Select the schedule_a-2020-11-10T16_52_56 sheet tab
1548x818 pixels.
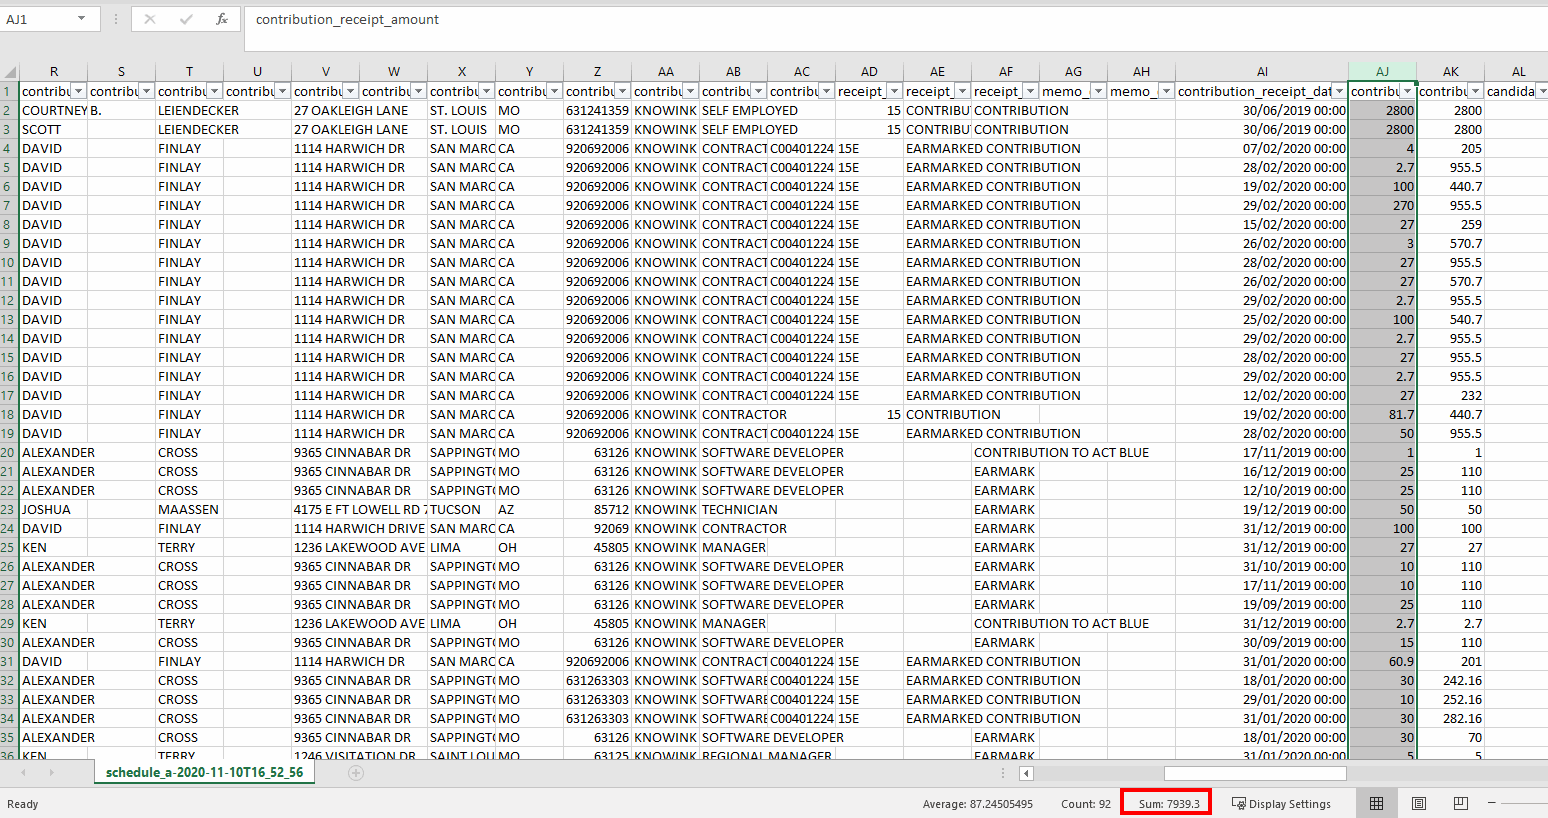205,773
